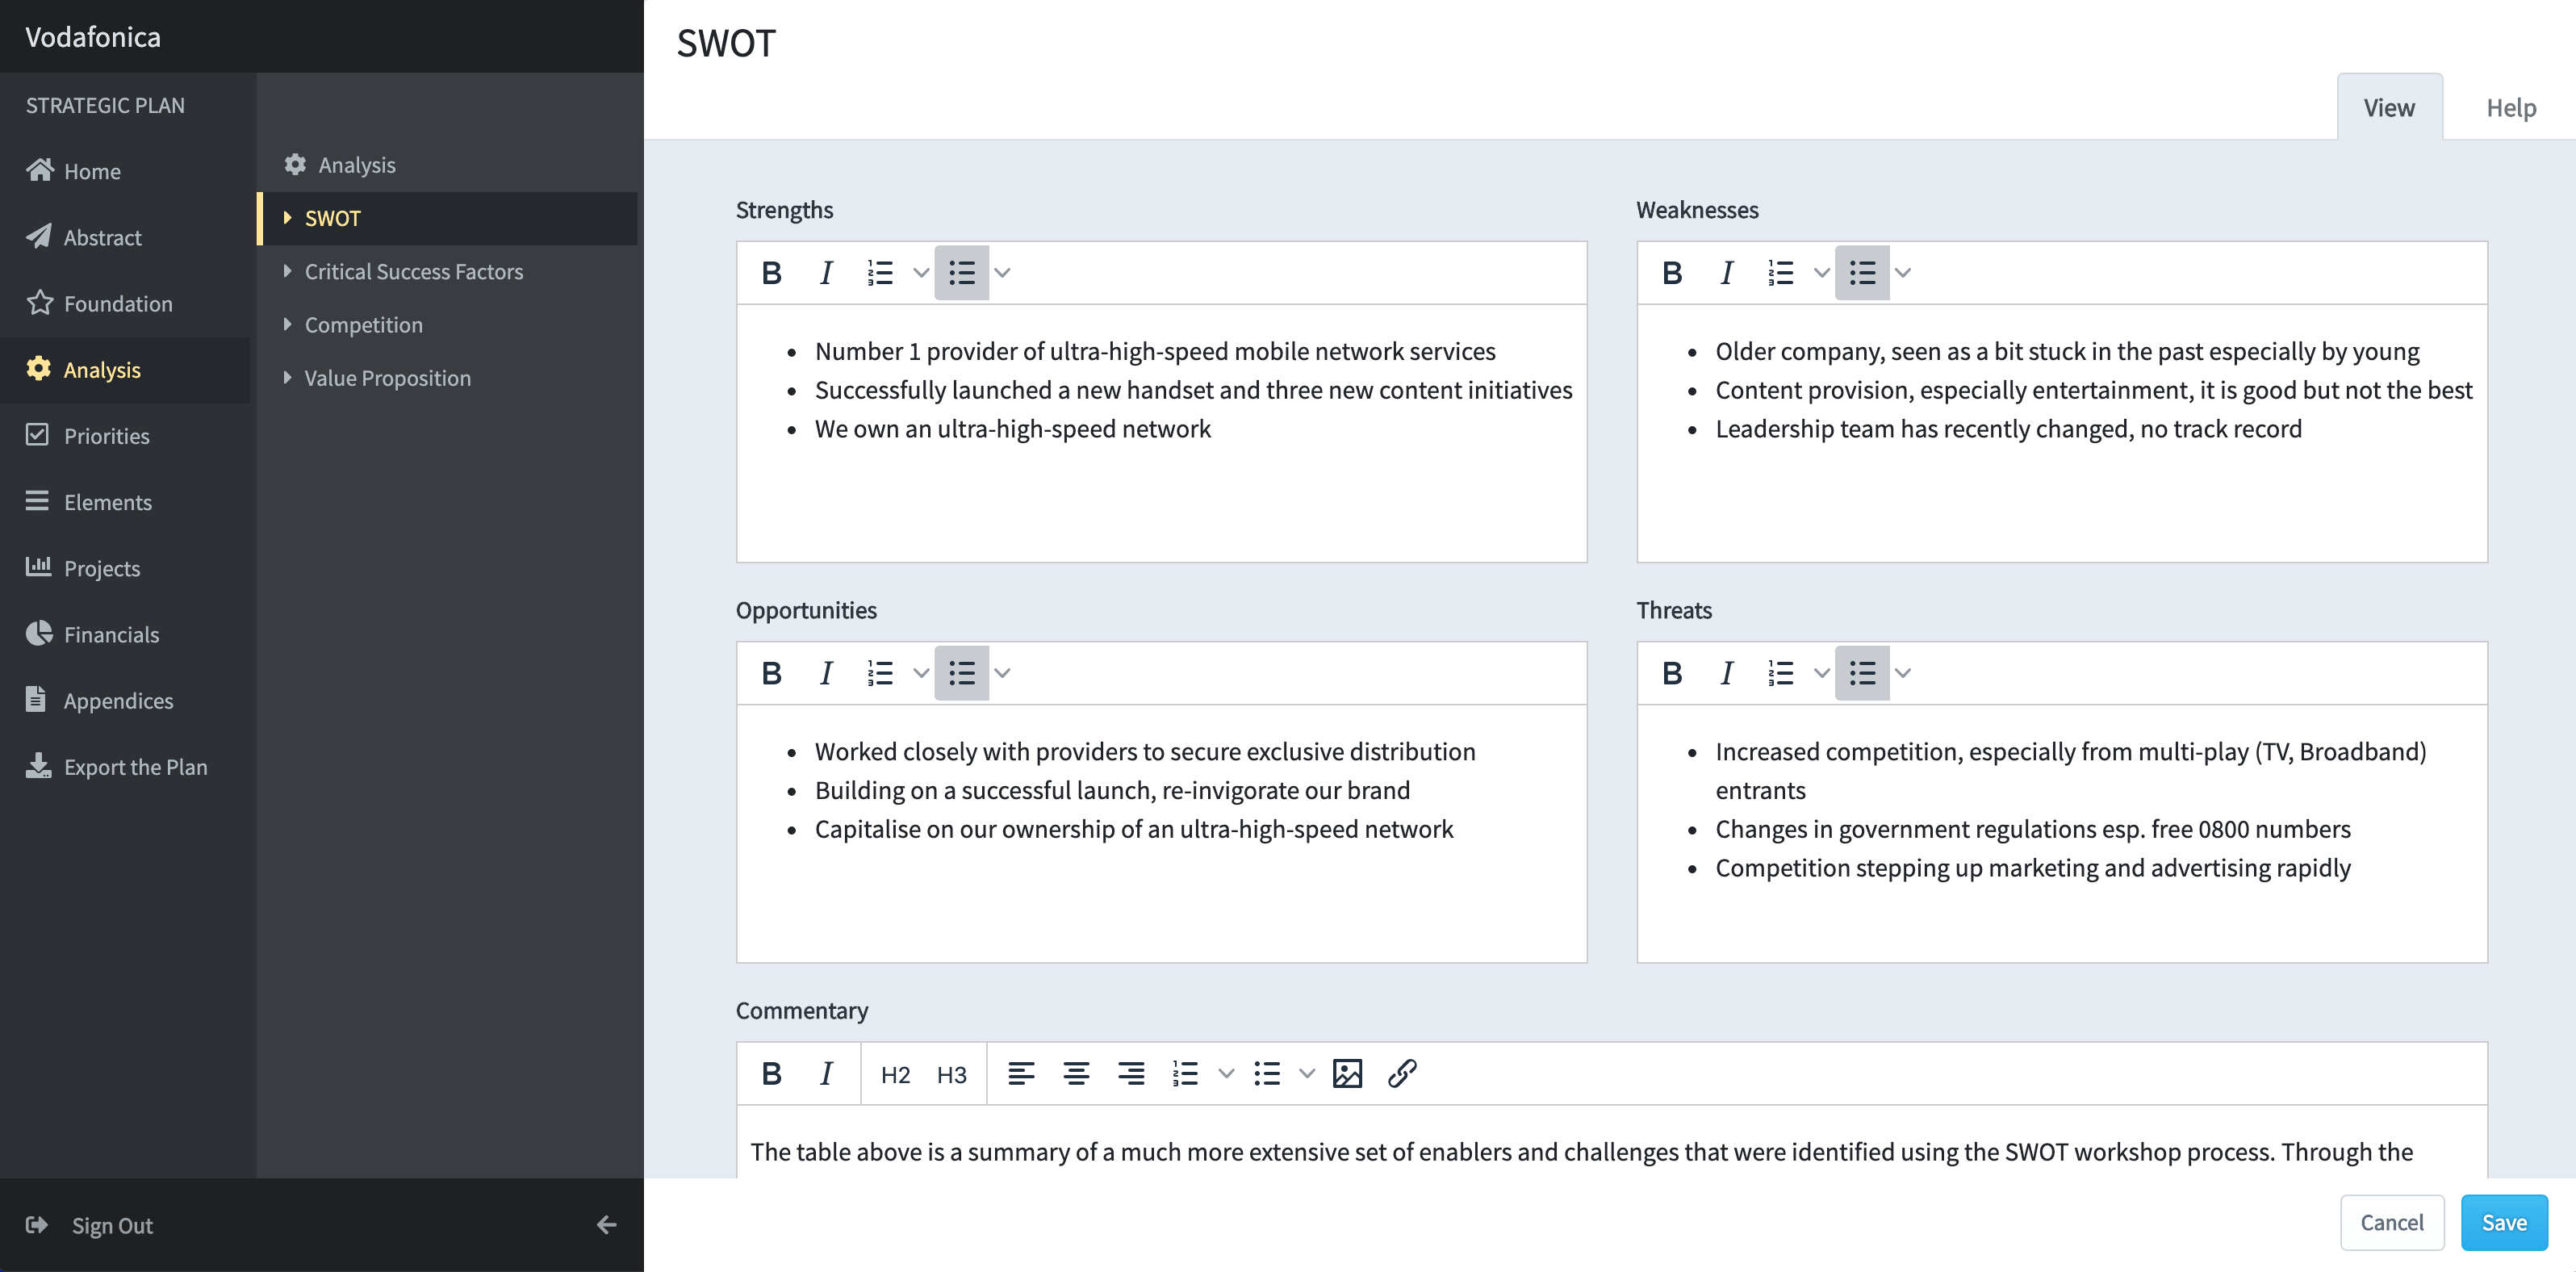2576x1272 pixels.
Task: Collapse the sidebar with the left arrow
Action: pyautogui.click(x=606, y=1225)
